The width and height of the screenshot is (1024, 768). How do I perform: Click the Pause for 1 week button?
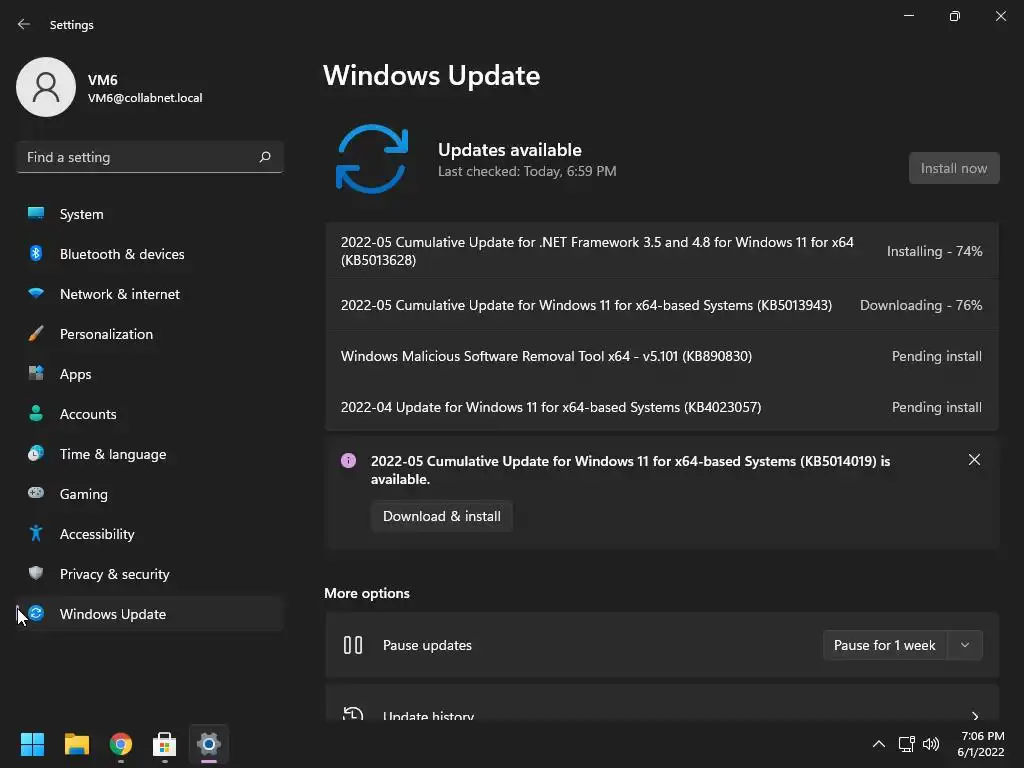coord(884,645)
